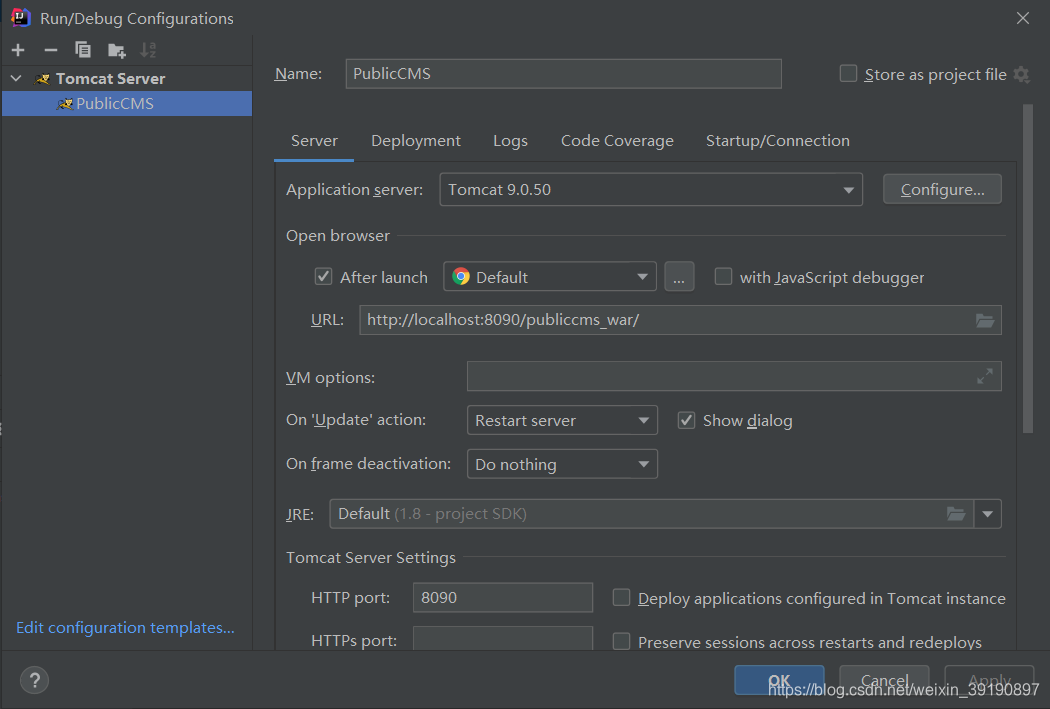Viewport: 1050px width, 709px height.
Task: Enable Preserve sessions across restarts and redeploys
Action: coord(621,641)
